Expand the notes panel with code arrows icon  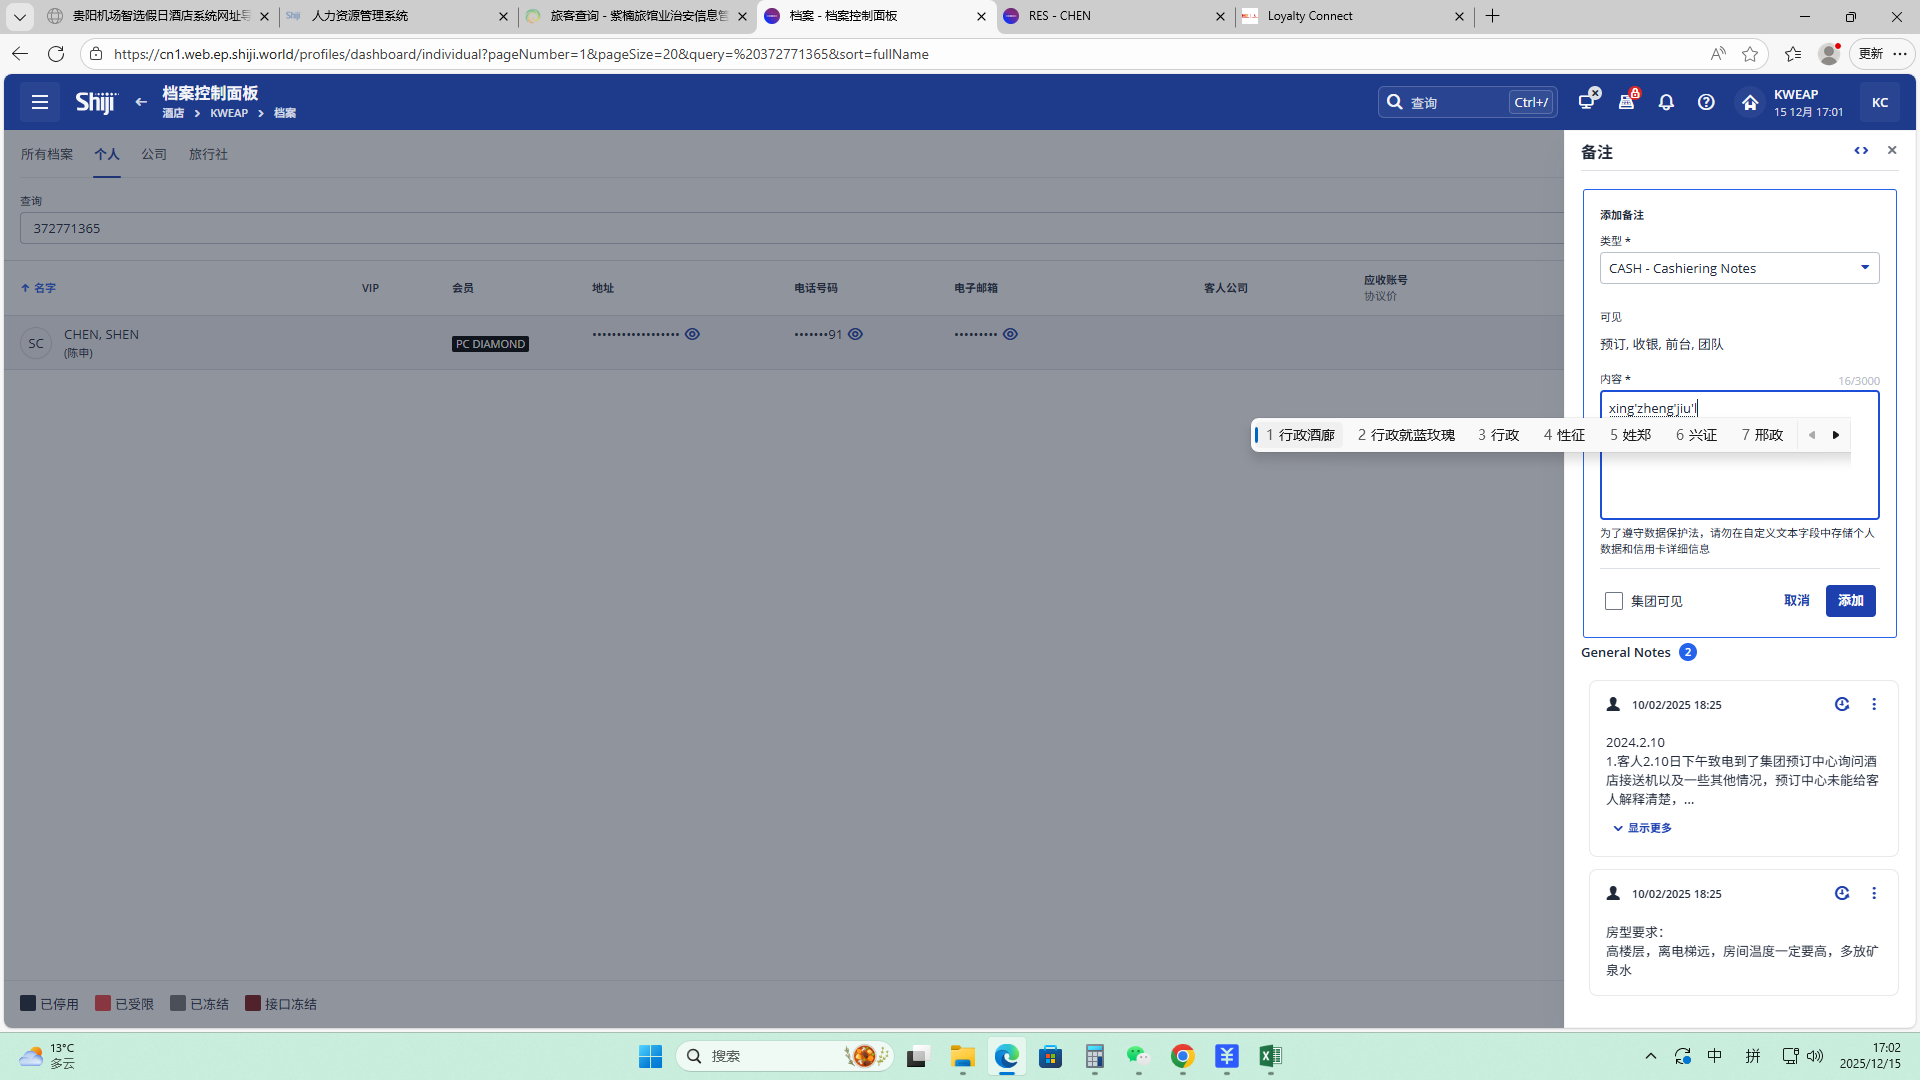point(1861,150)
